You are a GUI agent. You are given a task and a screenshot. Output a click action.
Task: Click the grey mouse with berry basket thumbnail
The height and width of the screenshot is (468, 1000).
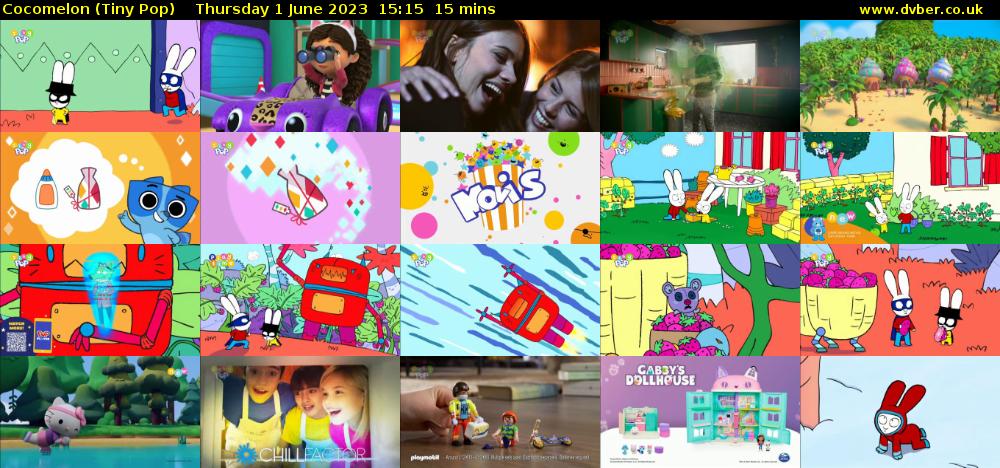click(x=700, y=300)
